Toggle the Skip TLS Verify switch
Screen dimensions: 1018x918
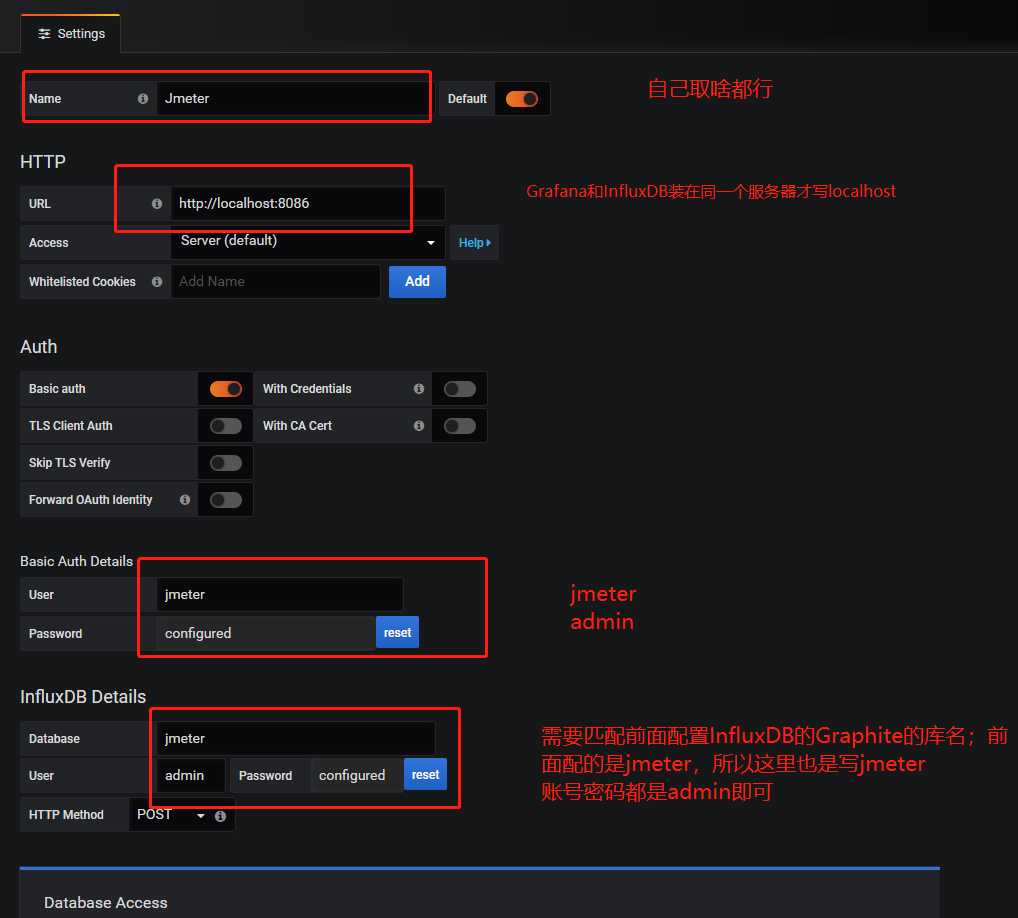click(226, 463)
